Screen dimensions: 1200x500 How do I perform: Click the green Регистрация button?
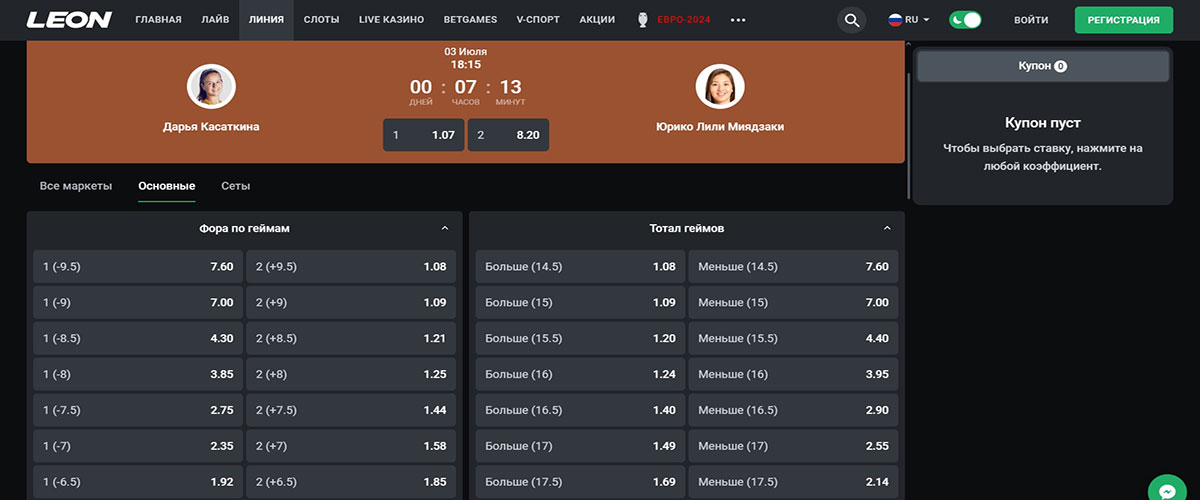1124,20
